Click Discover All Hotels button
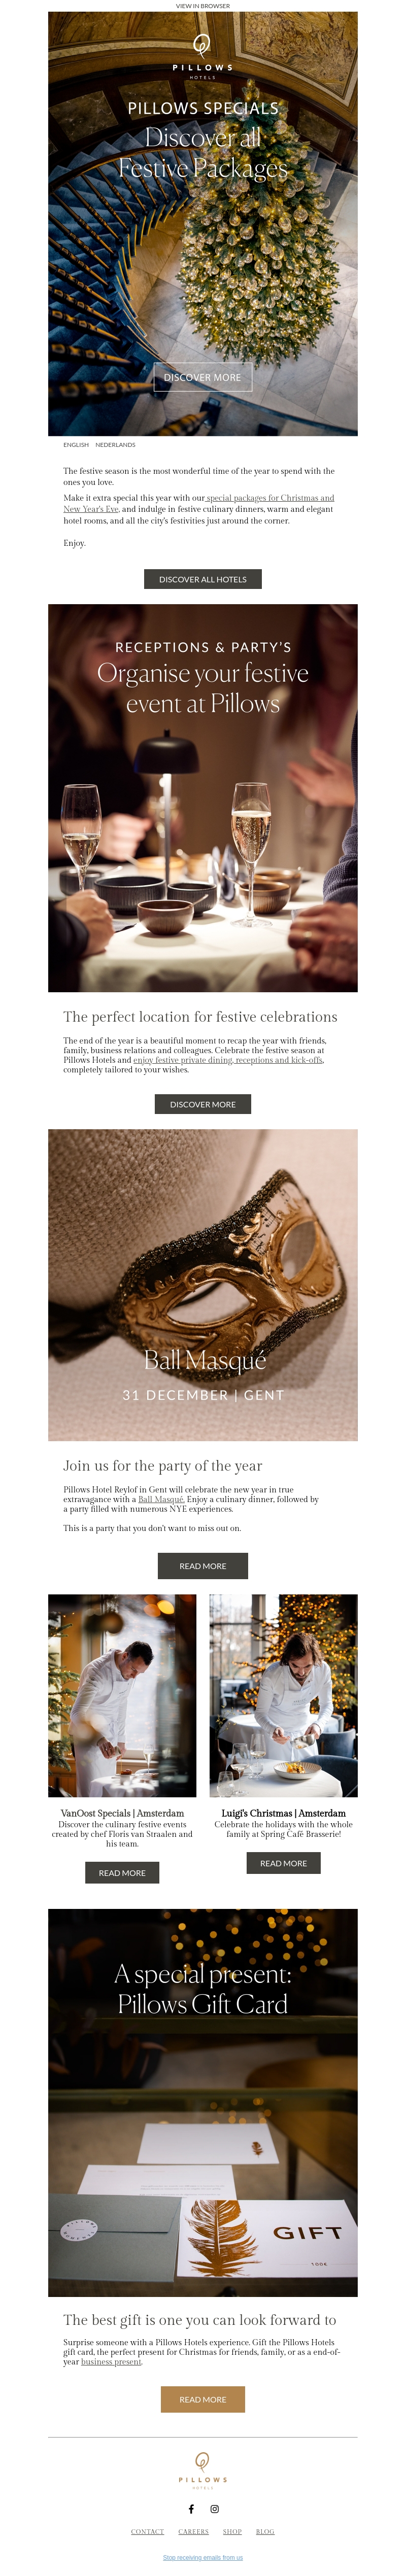This screenshot has width=406, height=2576. pos(202,579)
